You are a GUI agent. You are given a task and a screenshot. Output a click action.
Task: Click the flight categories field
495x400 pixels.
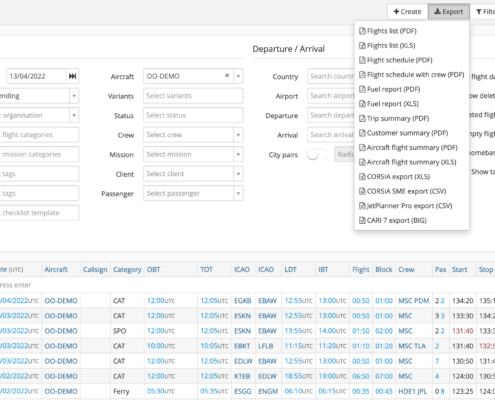coord(39,135)
